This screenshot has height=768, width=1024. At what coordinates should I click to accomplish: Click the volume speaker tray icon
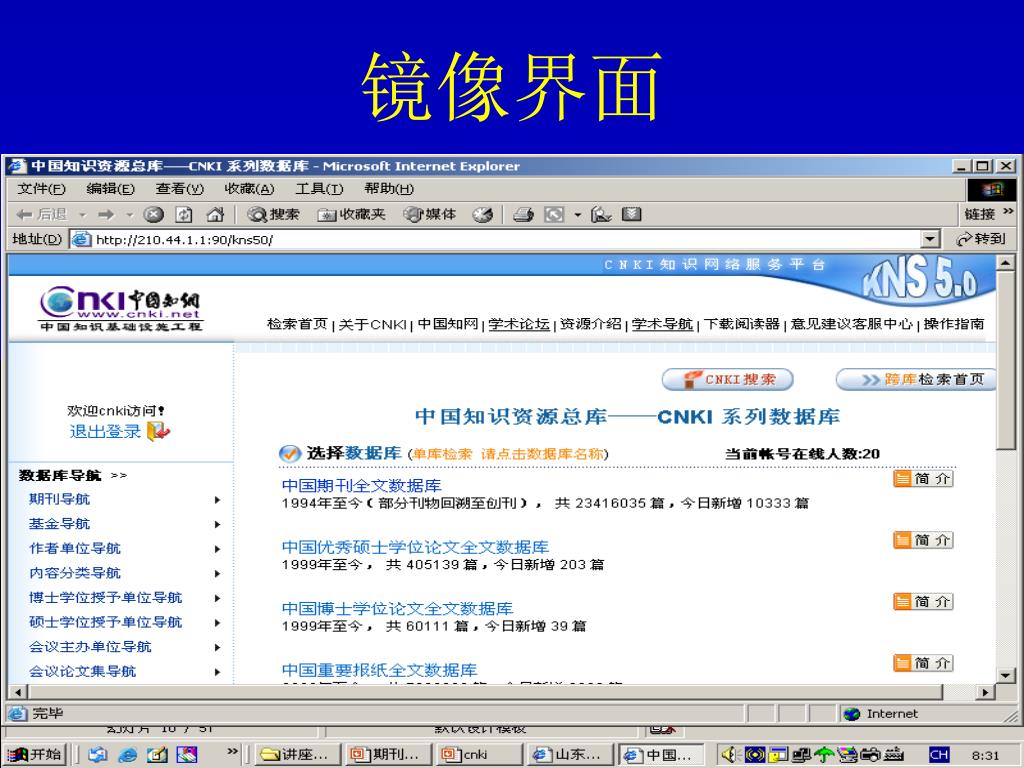coord(729,754)
